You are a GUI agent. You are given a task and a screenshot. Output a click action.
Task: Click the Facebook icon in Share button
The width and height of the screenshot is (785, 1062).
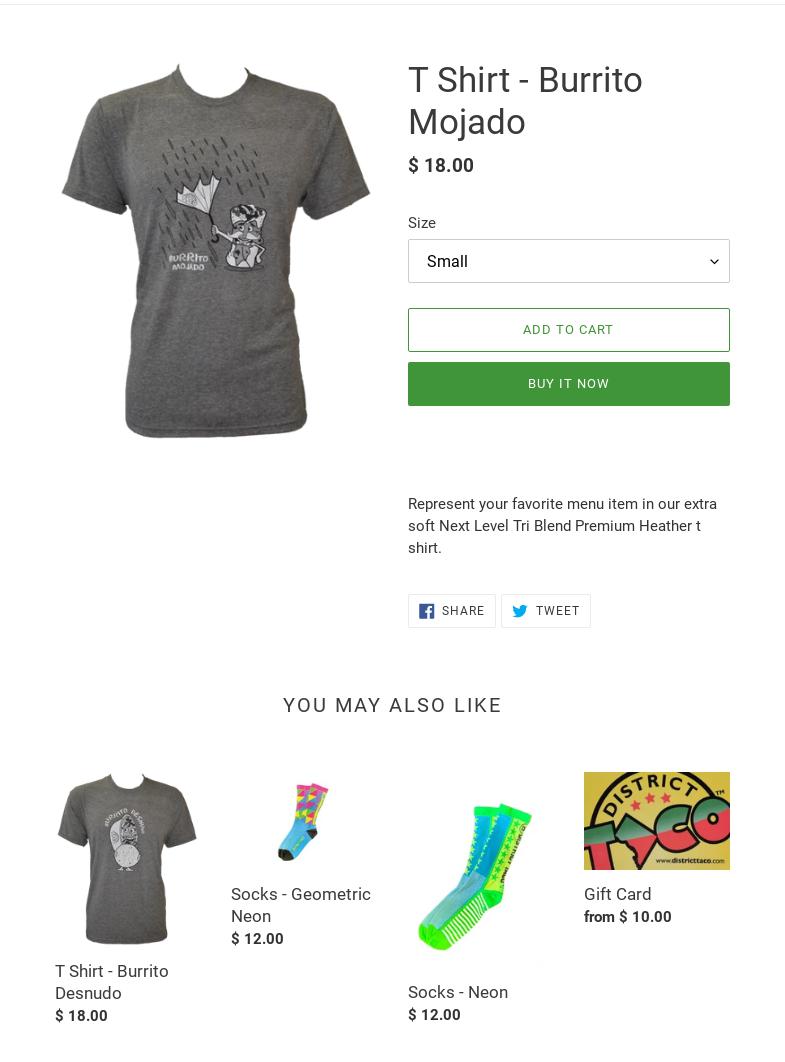point(426,611)
